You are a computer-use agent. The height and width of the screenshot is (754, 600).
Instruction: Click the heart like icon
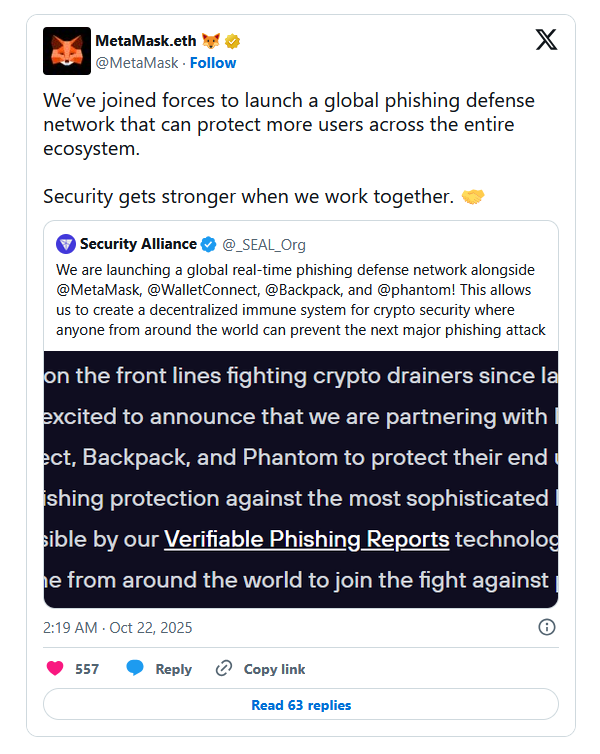point(56,668)
